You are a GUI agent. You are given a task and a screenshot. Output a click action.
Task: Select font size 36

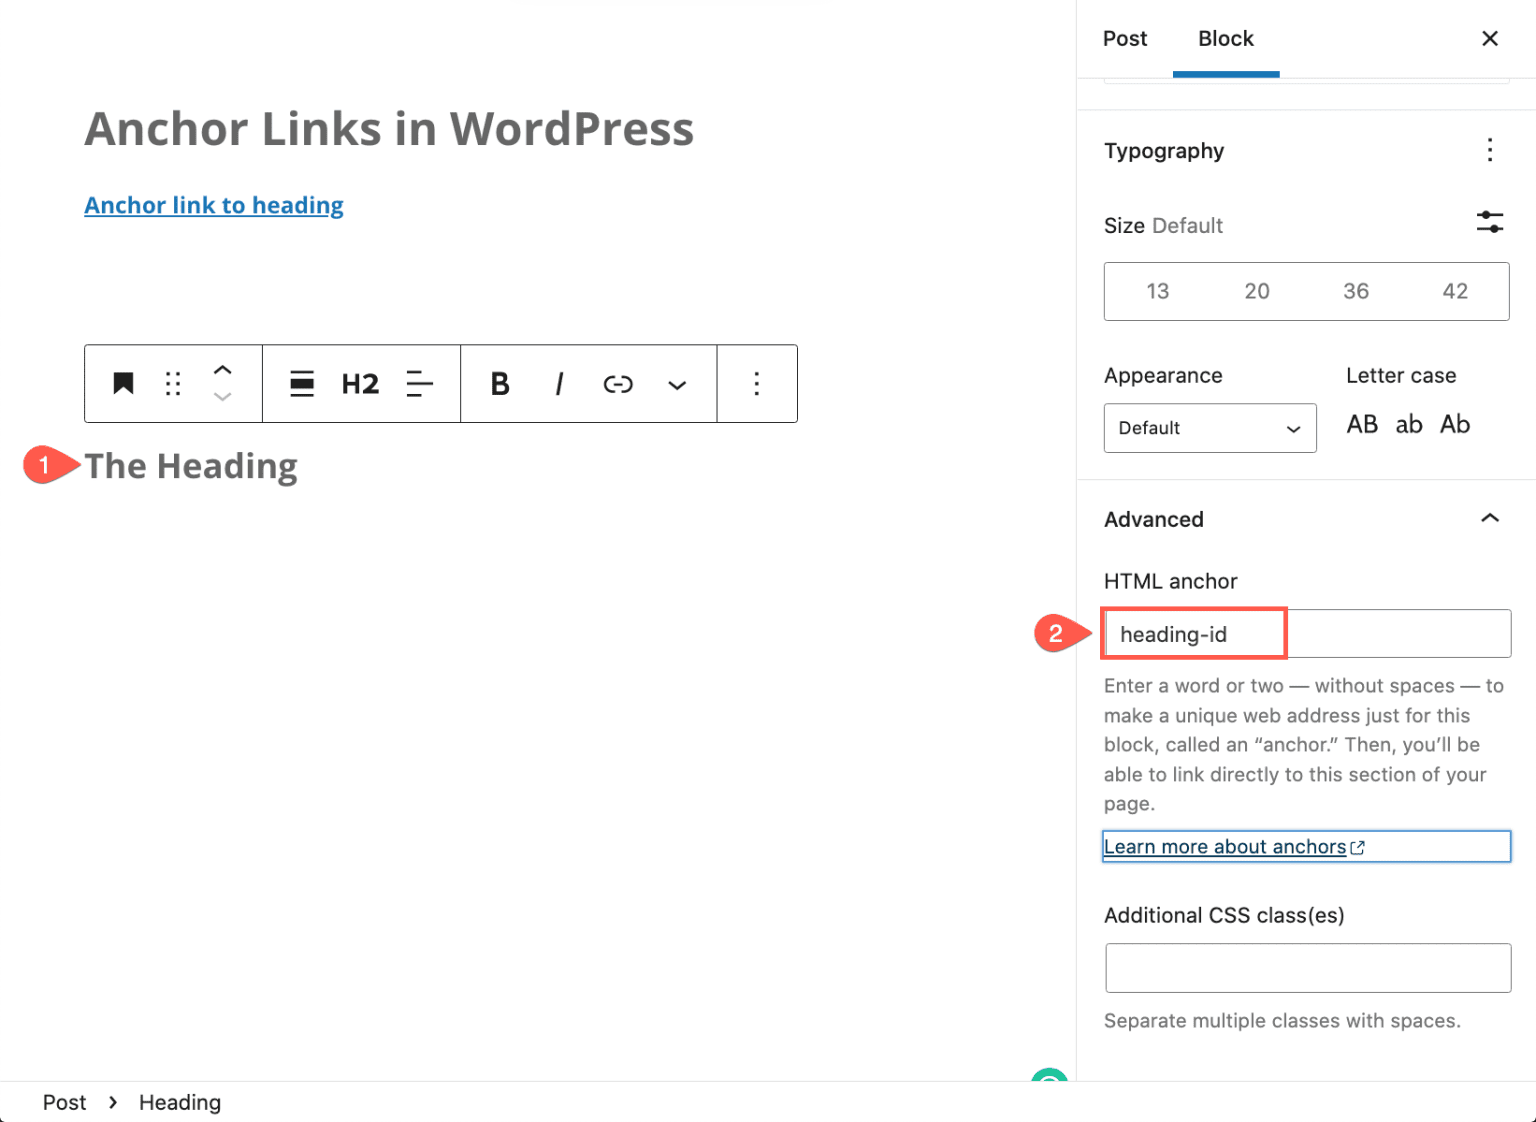tap(1356, 291)
